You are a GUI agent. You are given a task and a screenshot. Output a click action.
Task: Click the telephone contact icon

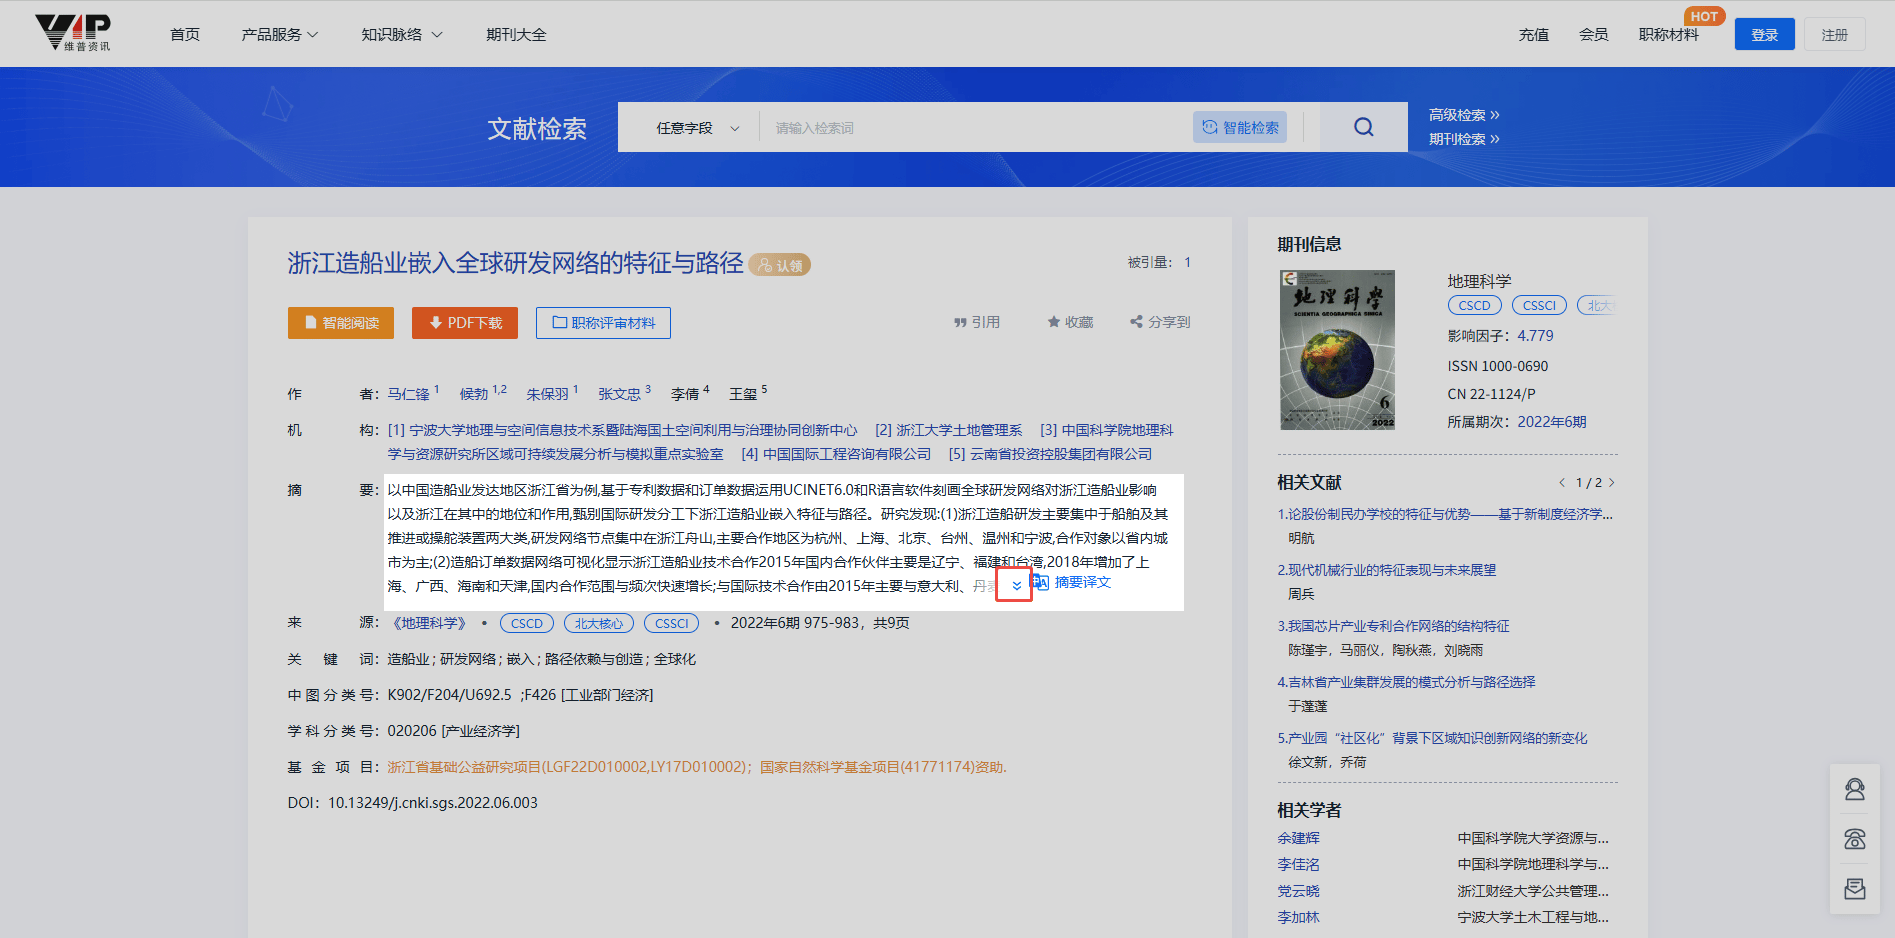coord(1855,839)
